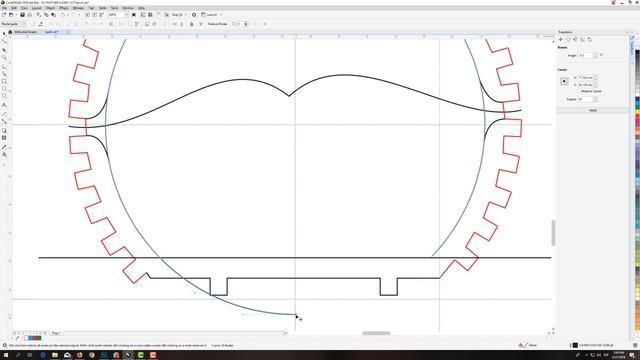This screenshot has width=640, height=360.
Task: Click the Open file icon
Action: click(x=11, y=15)
